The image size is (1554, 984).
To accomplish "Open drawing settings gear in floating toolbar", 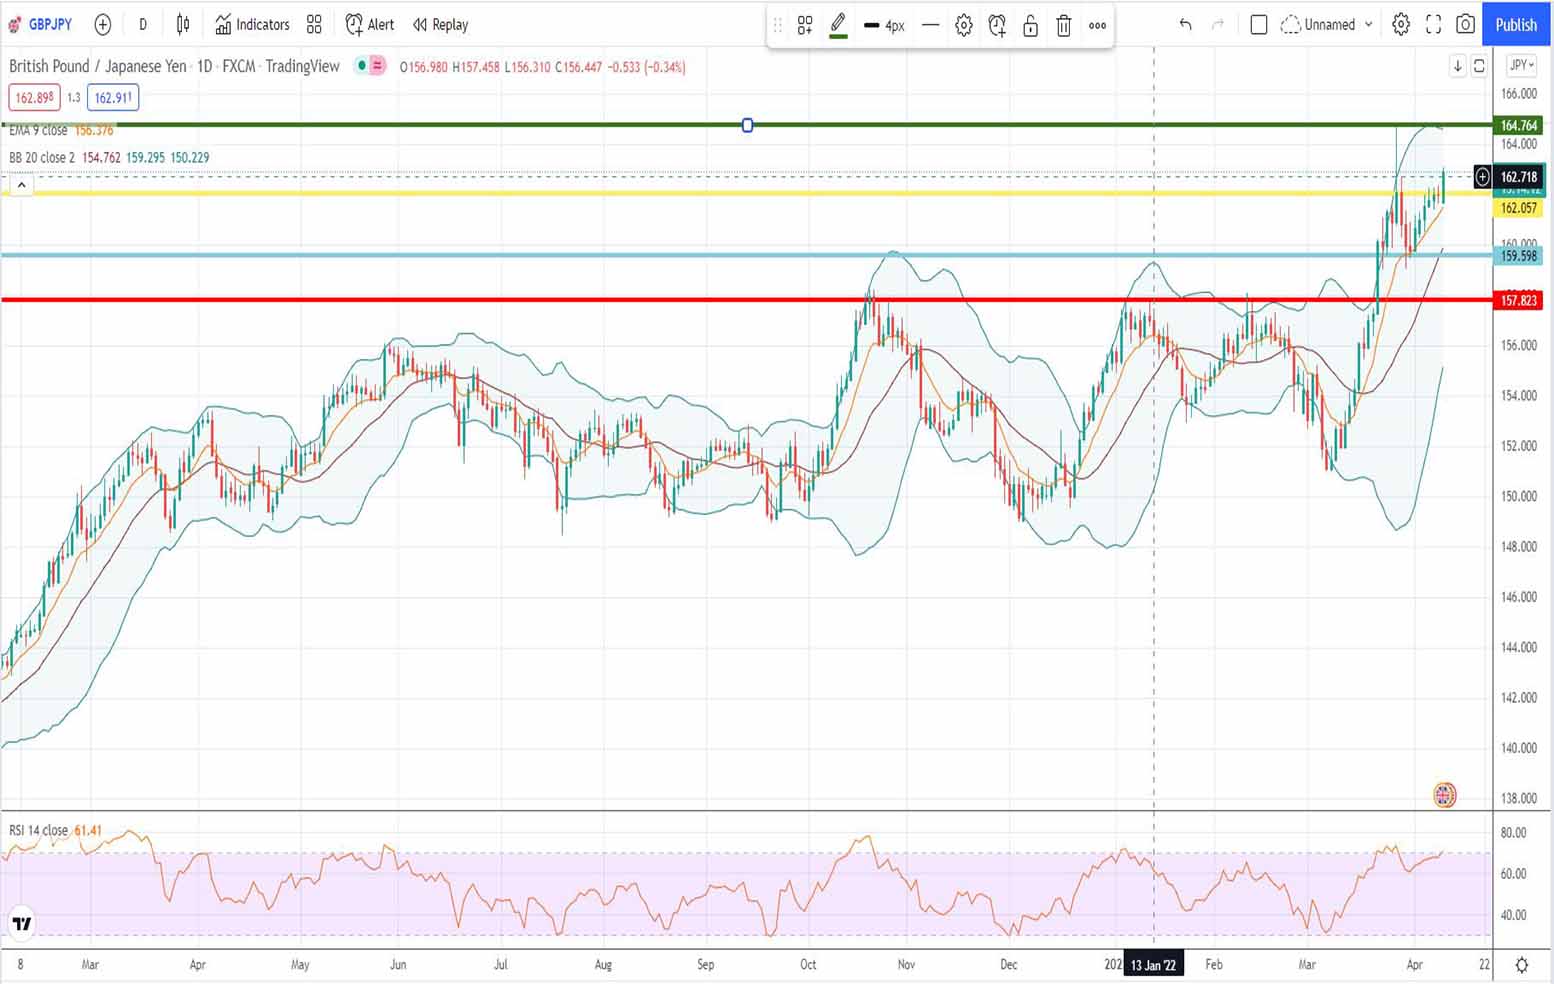I will tap(963, 26).
